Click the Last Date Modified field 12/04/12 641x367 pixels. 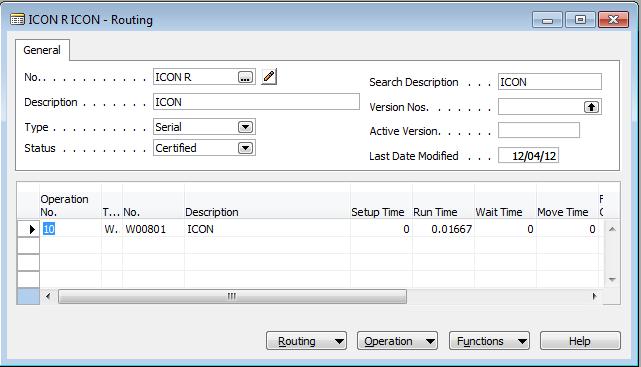(x=528, y=156)
